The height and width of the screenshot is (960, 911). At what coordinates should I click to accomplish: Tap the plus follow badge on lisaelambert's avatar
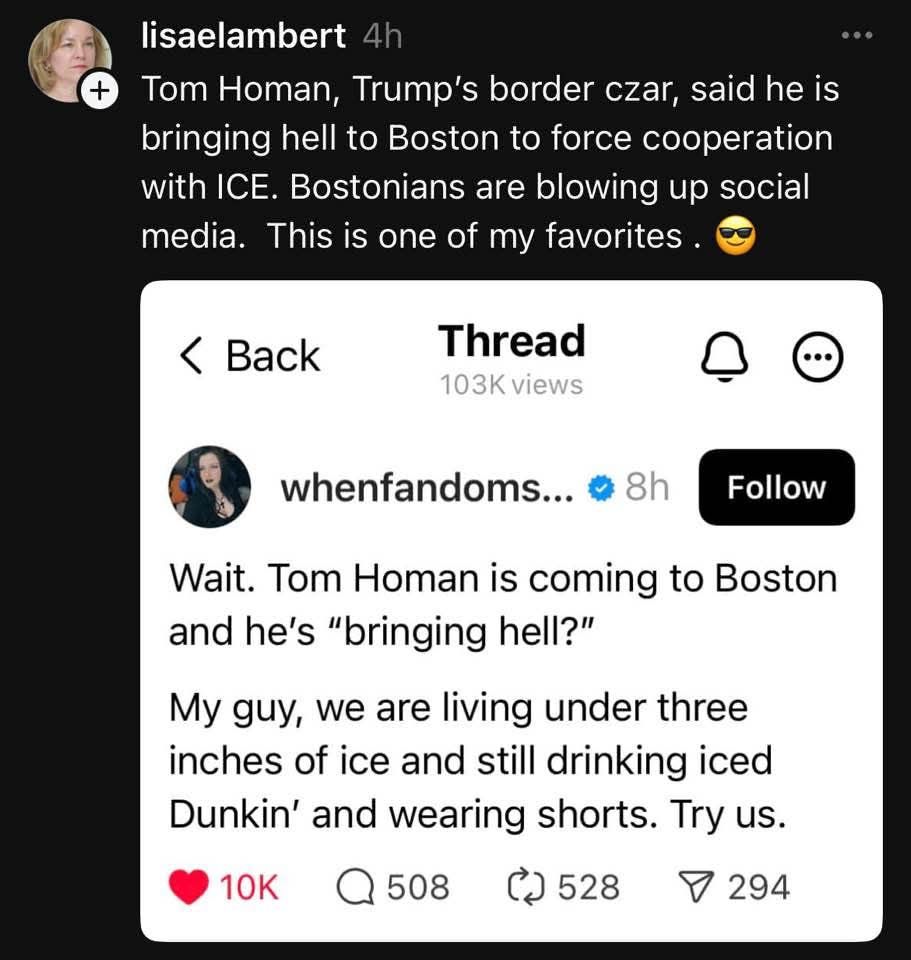coord(99,91)
